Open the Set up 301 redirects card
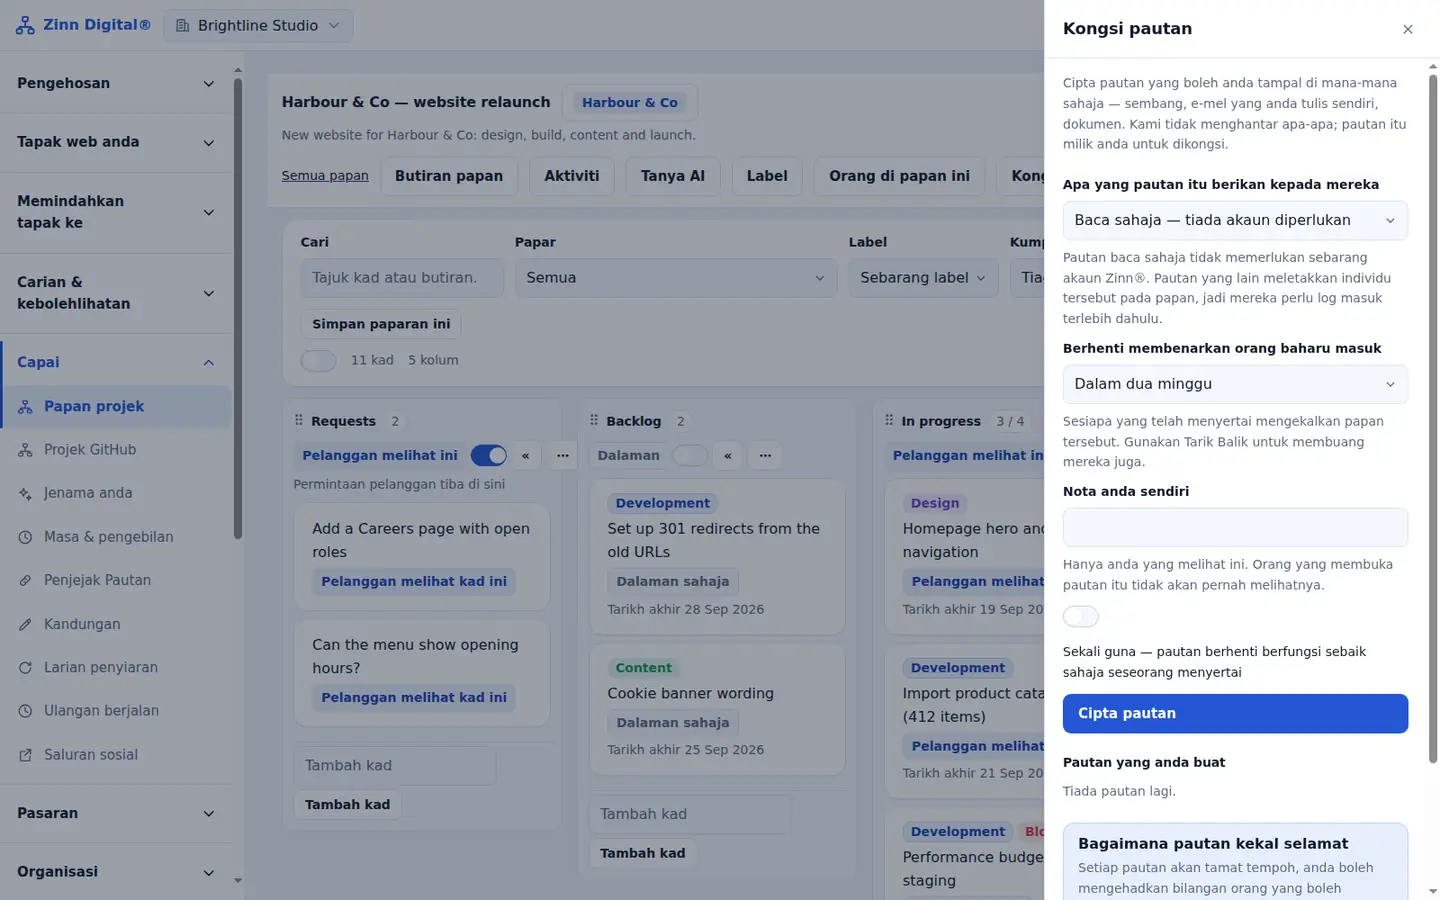Viewport: 1440px width, 900px height. (x=717, y=557)
